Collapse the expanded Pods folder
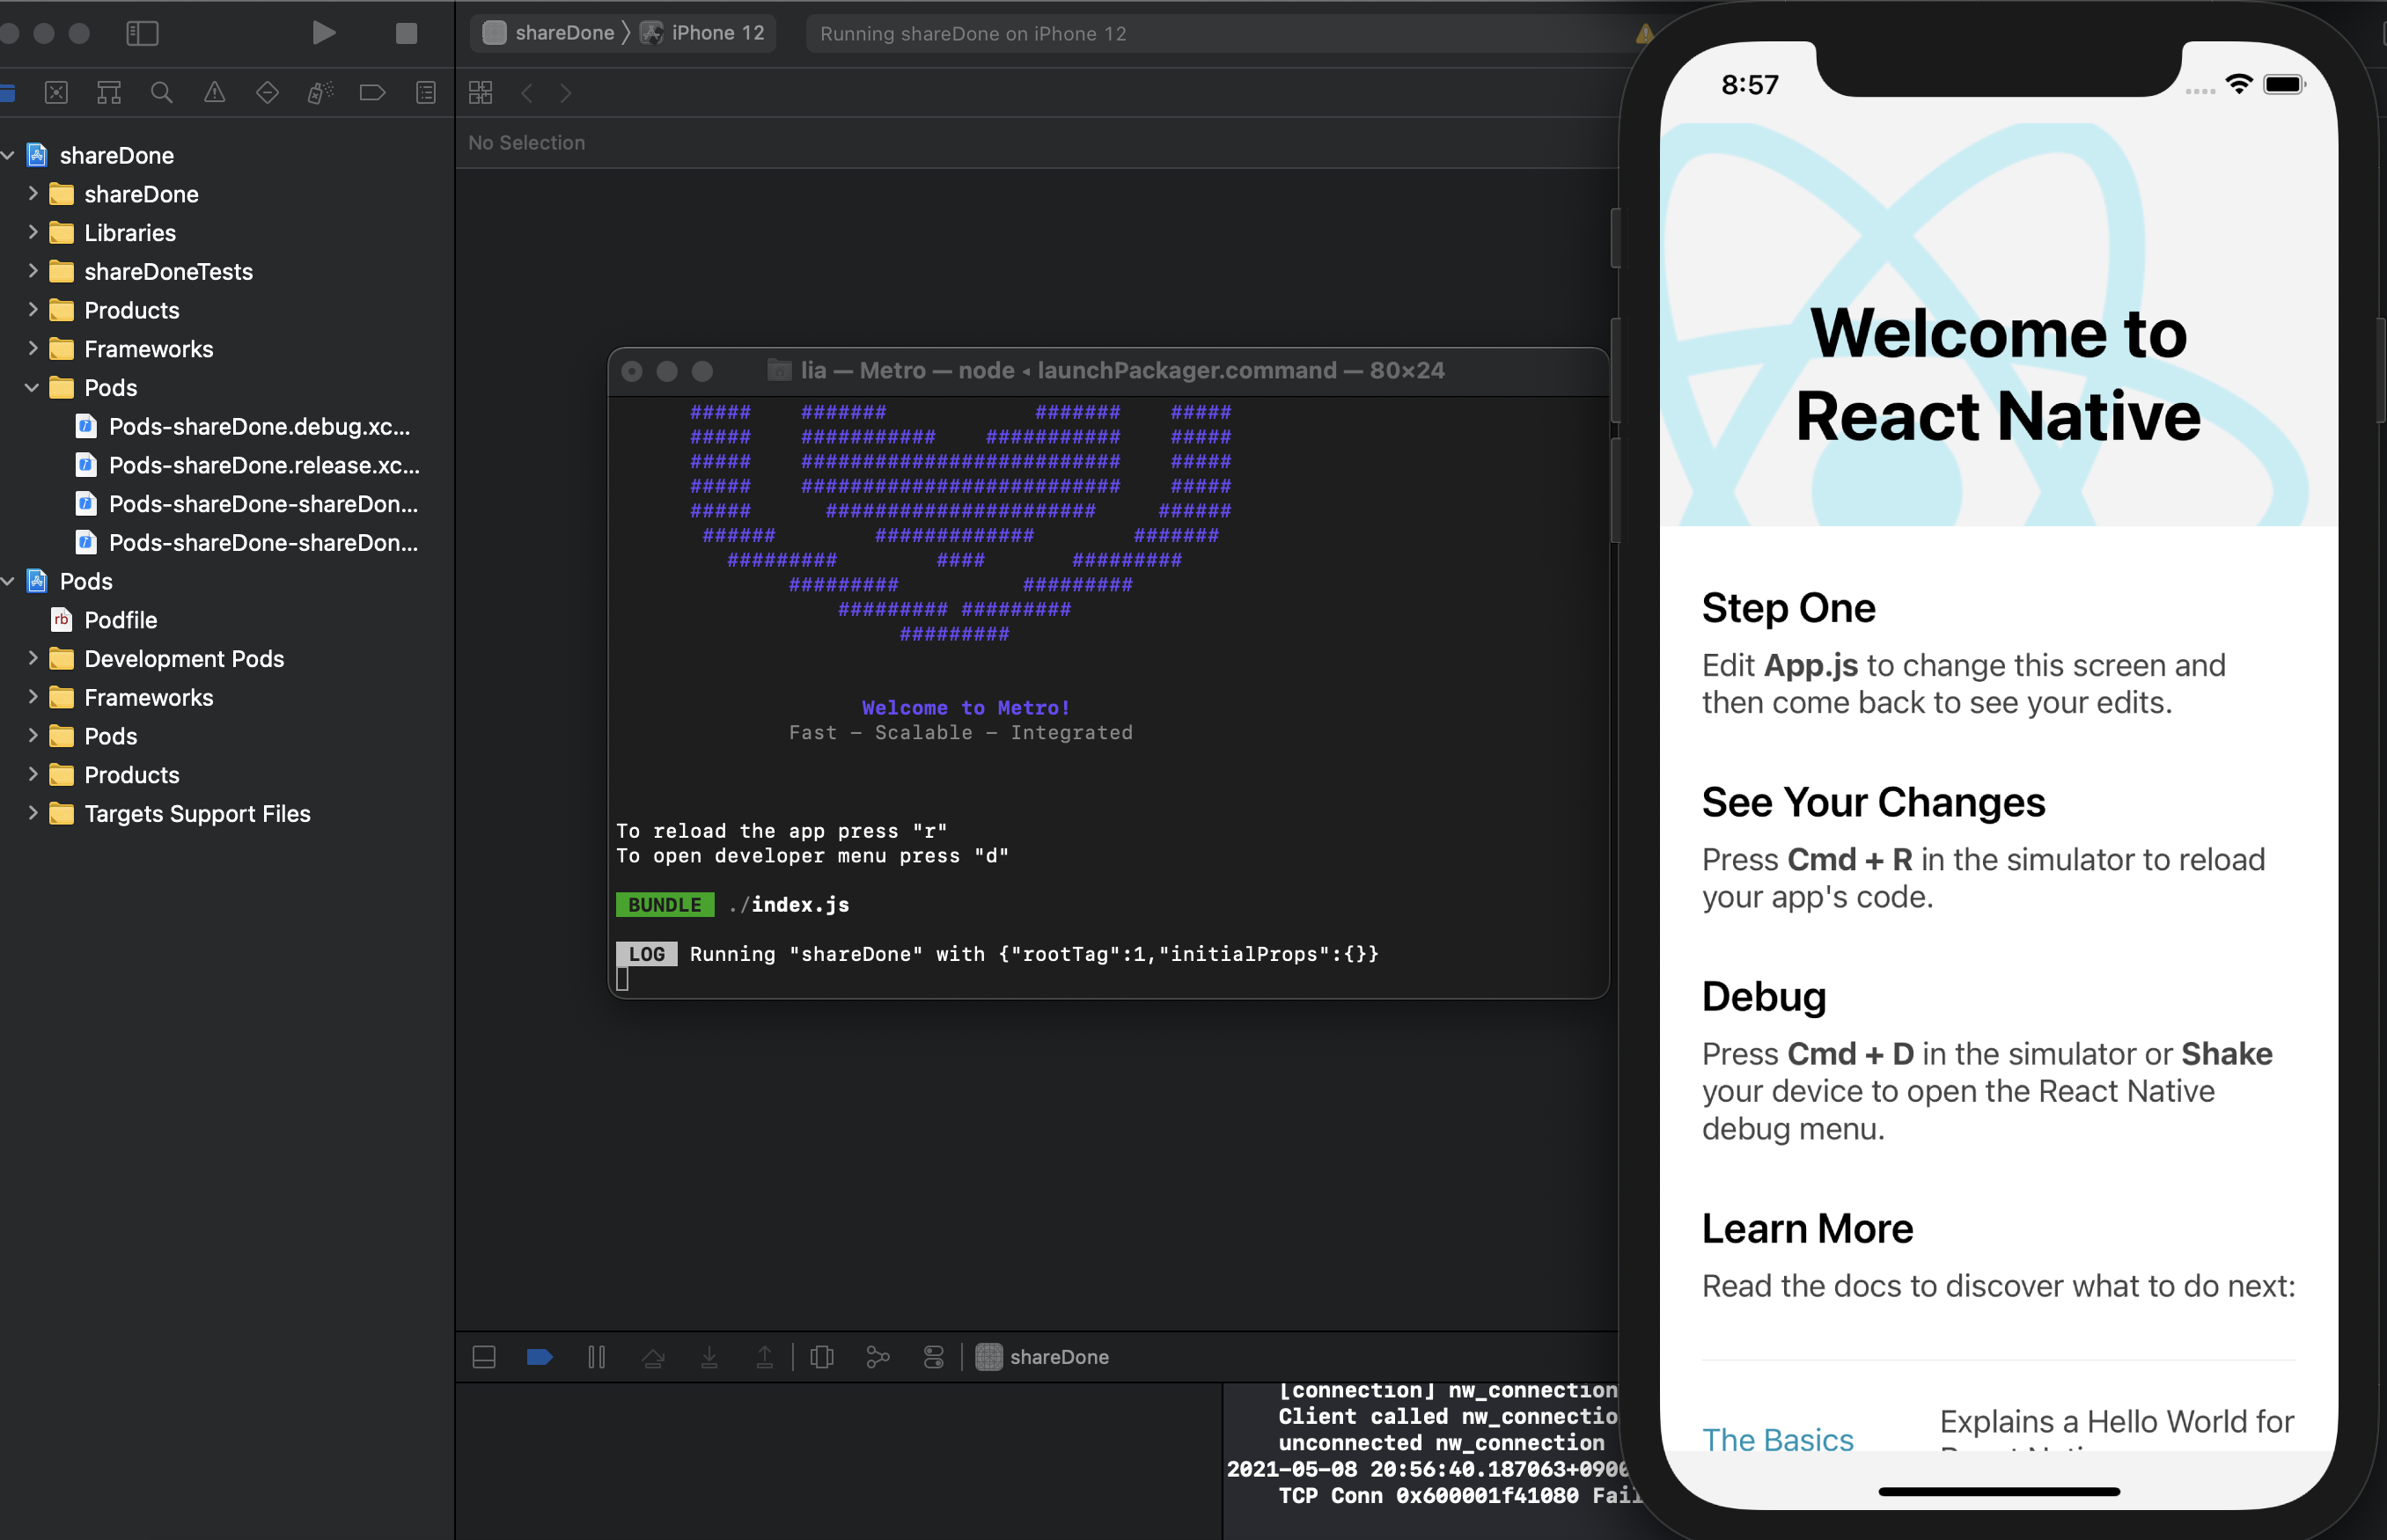 [x=33, y=387]
